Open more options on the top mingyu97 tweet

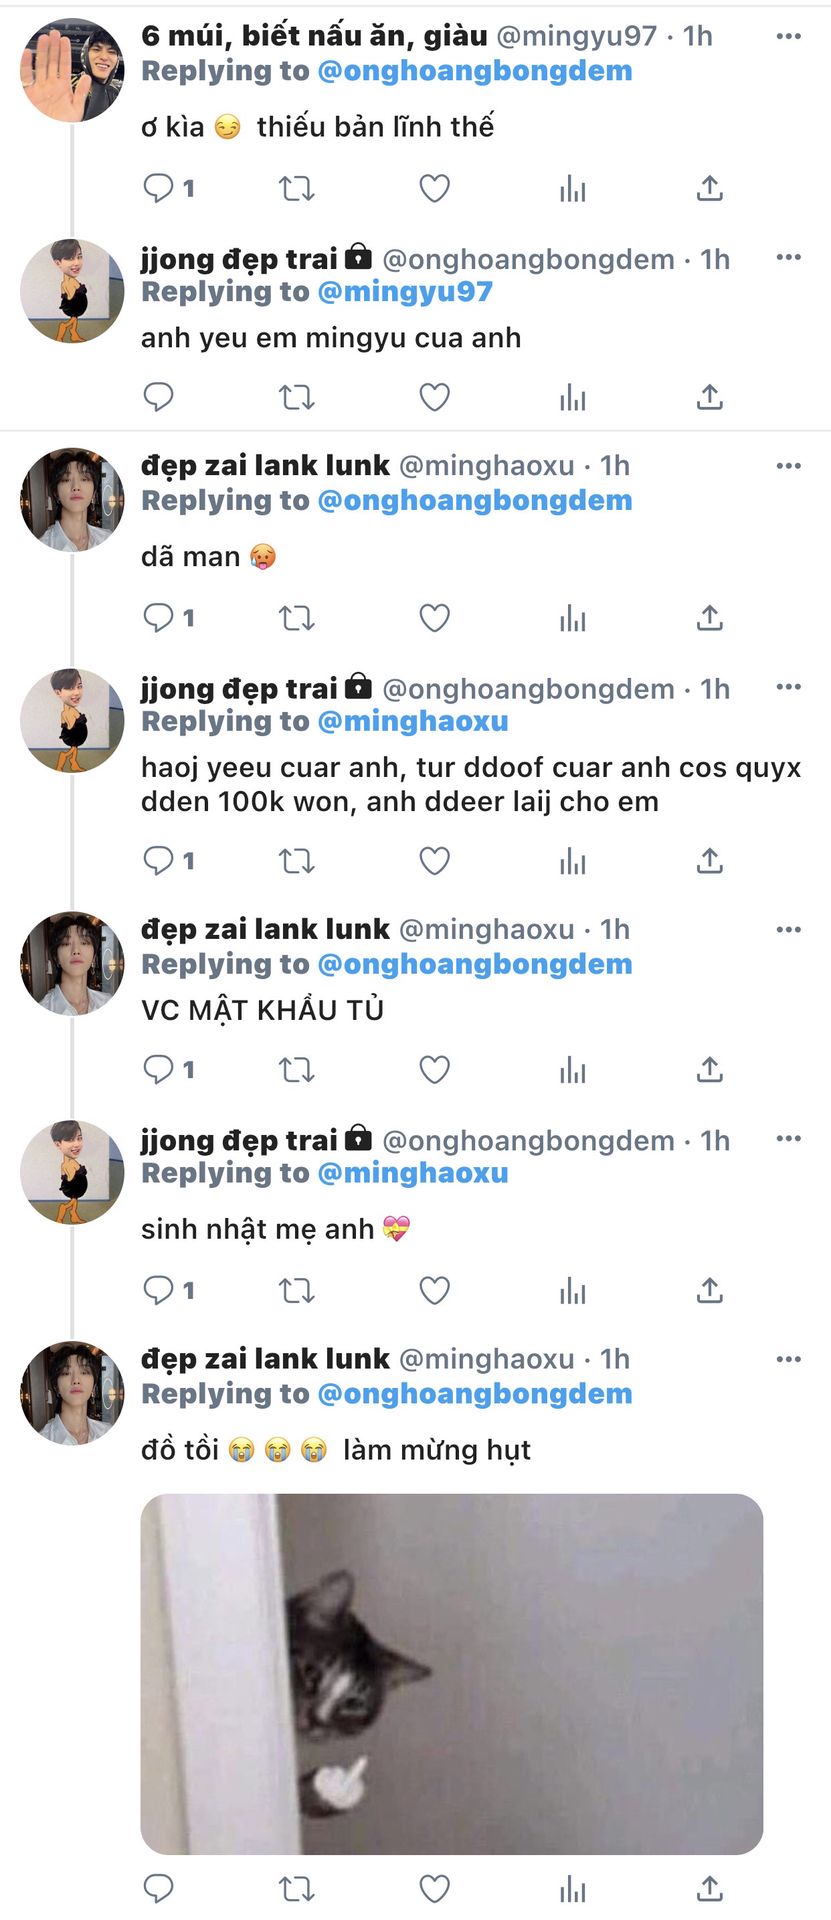click(788, 36)
